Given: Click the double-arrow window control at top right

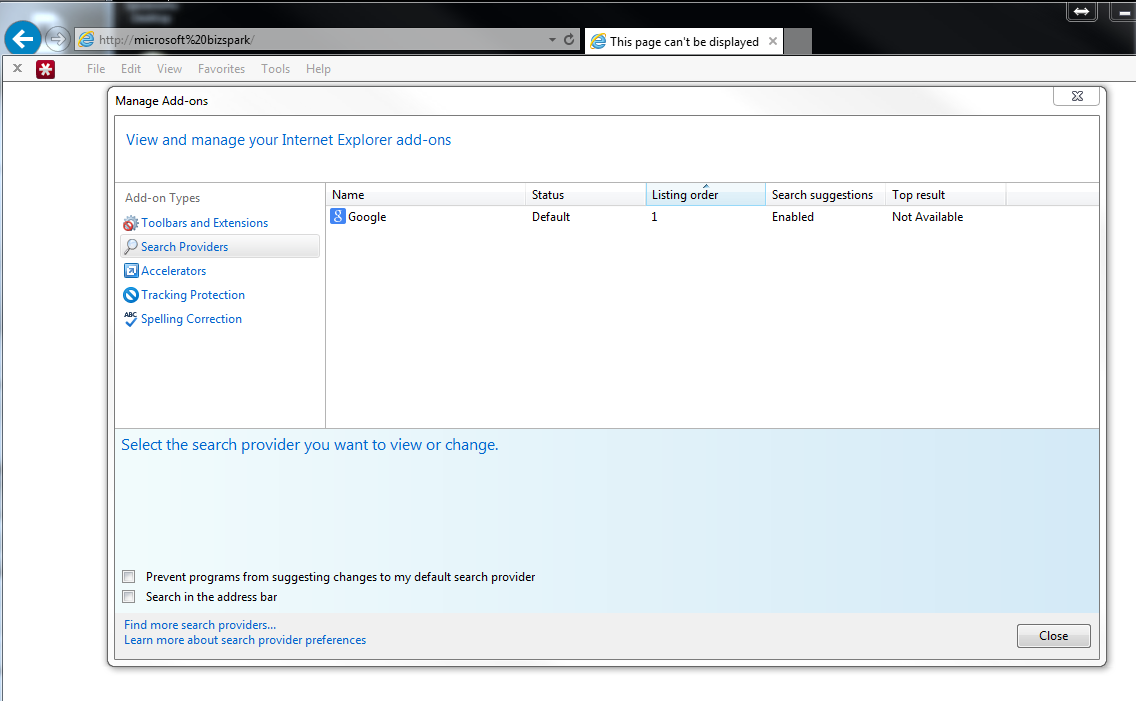Looking at the screenshot, I should coord(1082,11).
